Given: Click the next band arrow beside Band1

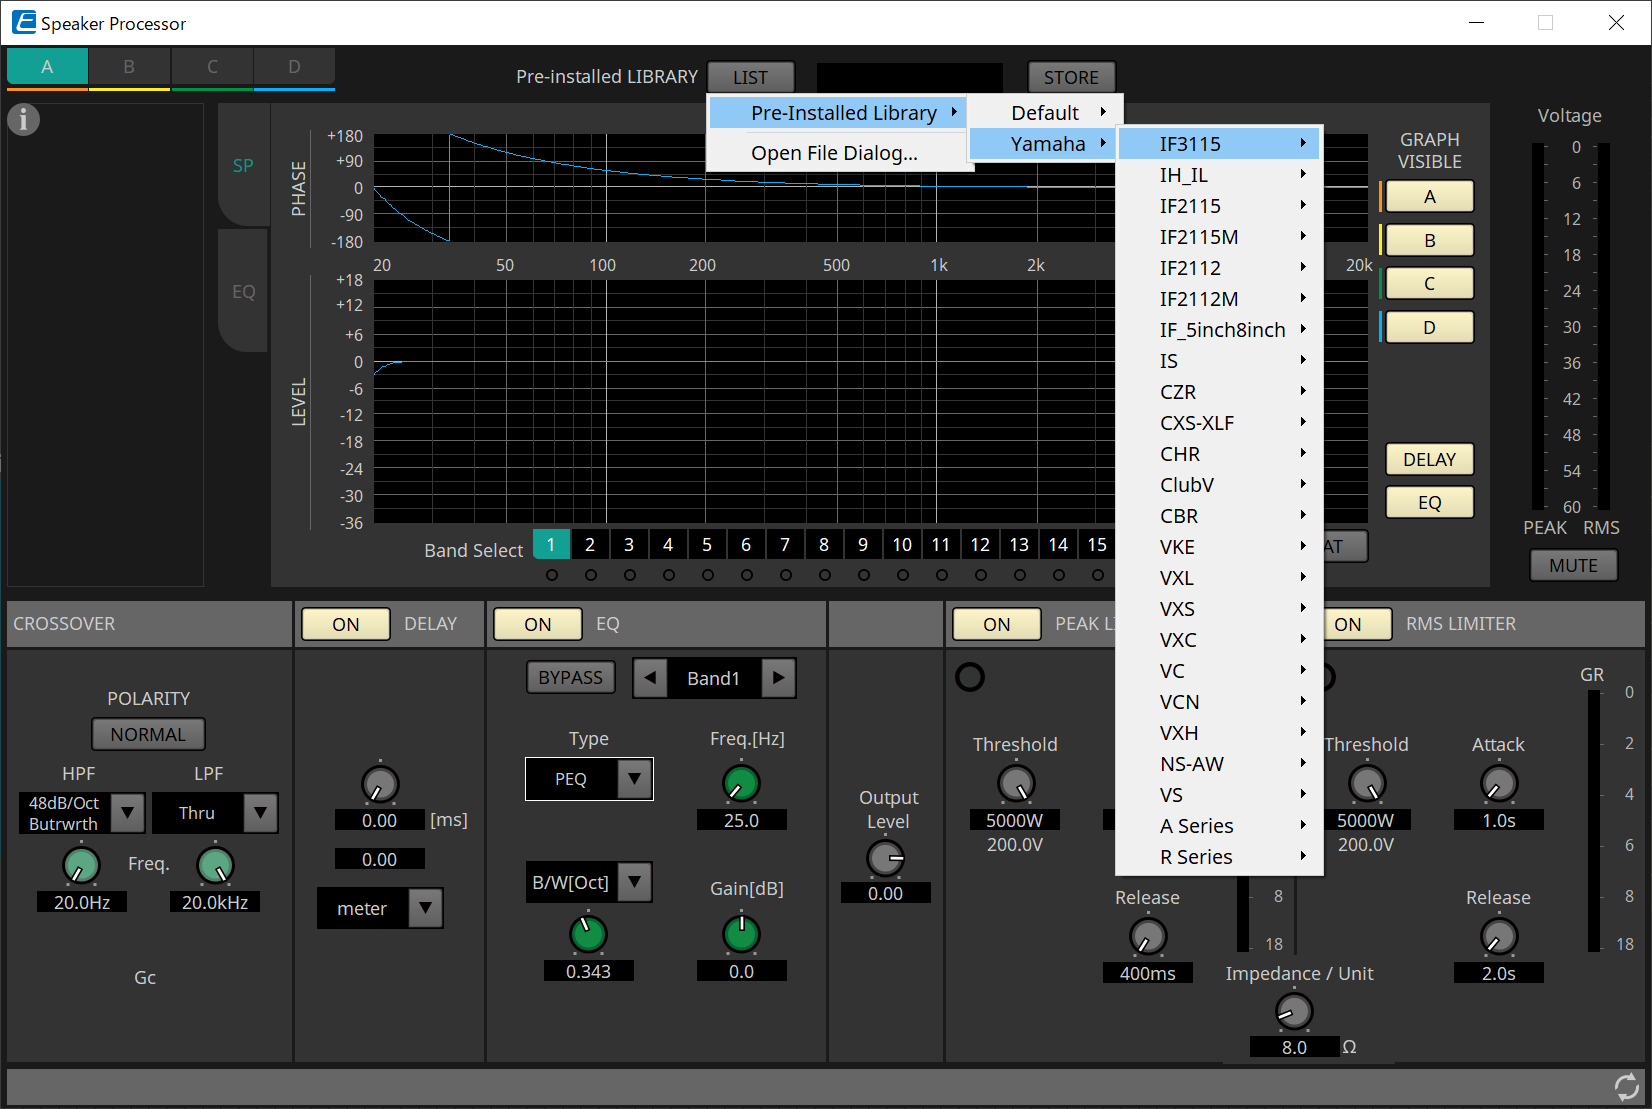Looking at the screenshot, I should pos(780,677).
